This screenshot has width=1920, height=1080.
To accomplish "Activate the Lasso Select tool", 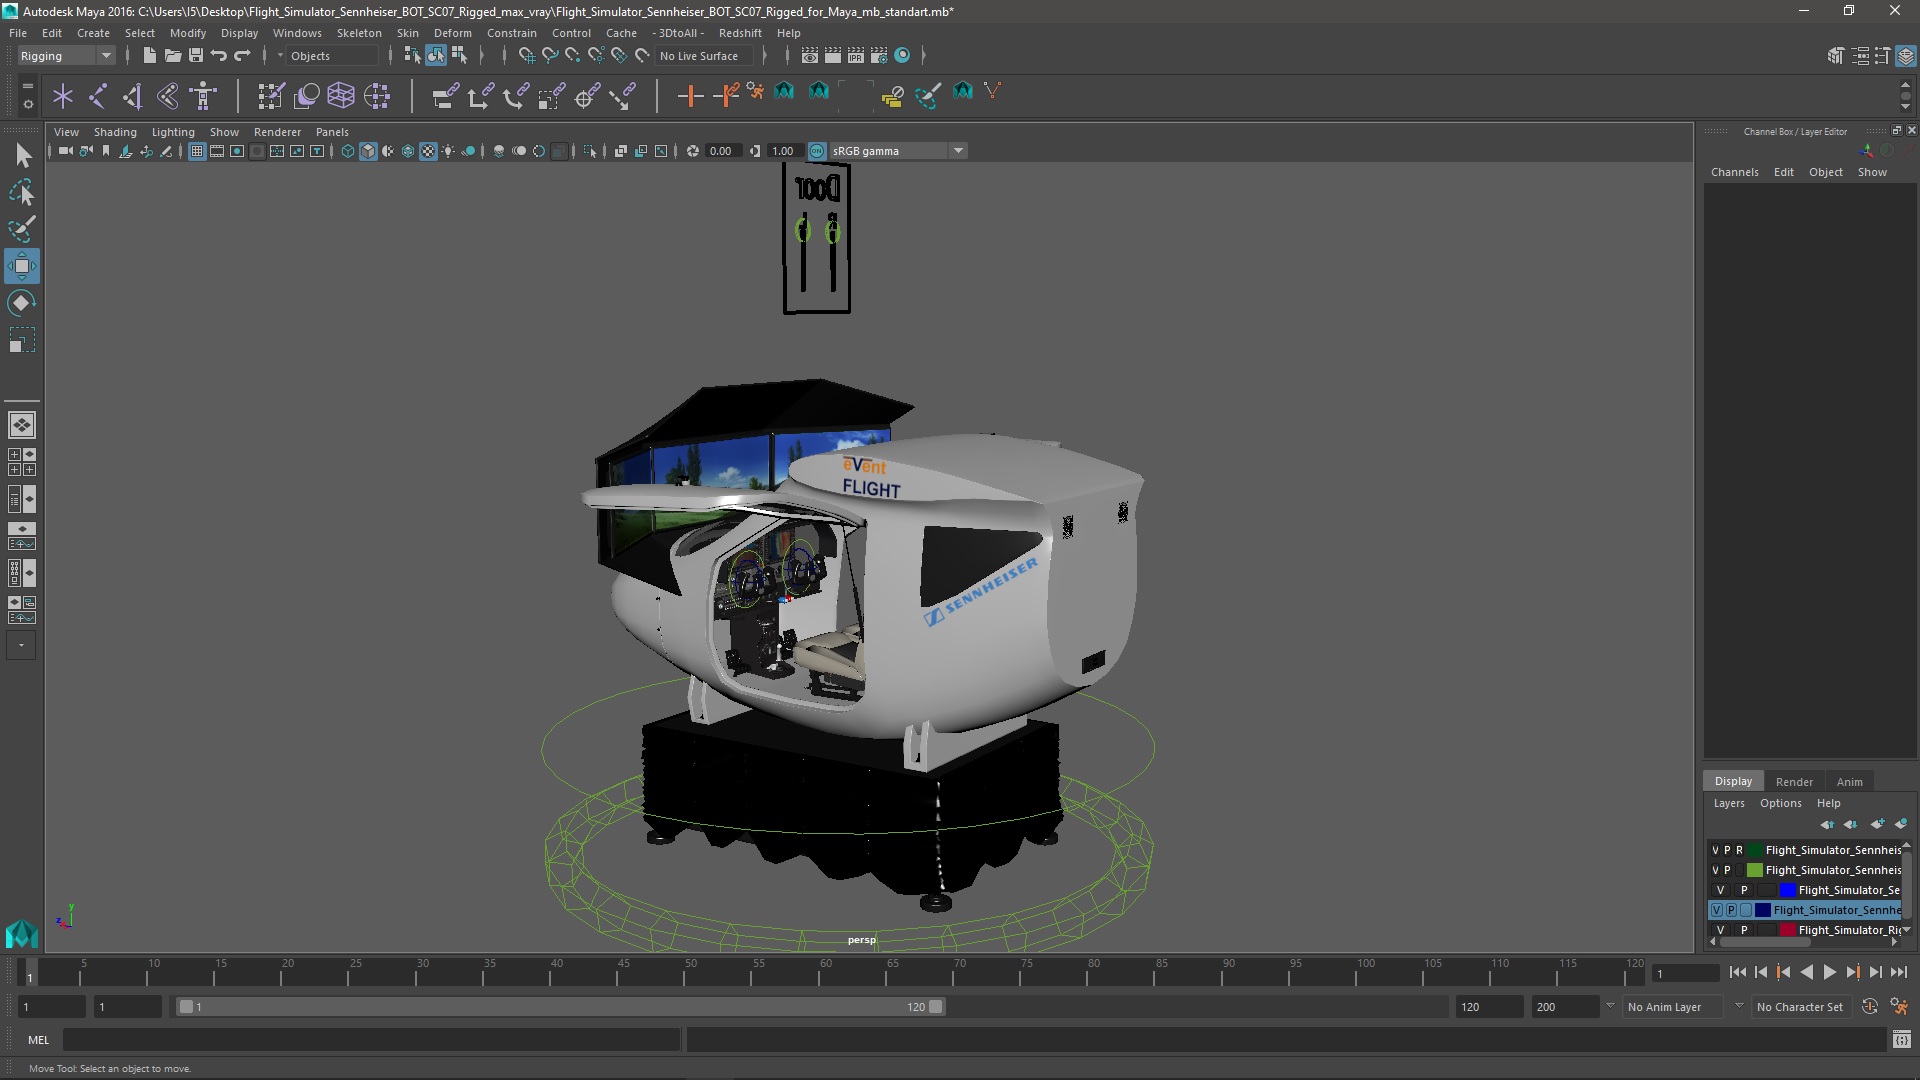I will 22,192.
